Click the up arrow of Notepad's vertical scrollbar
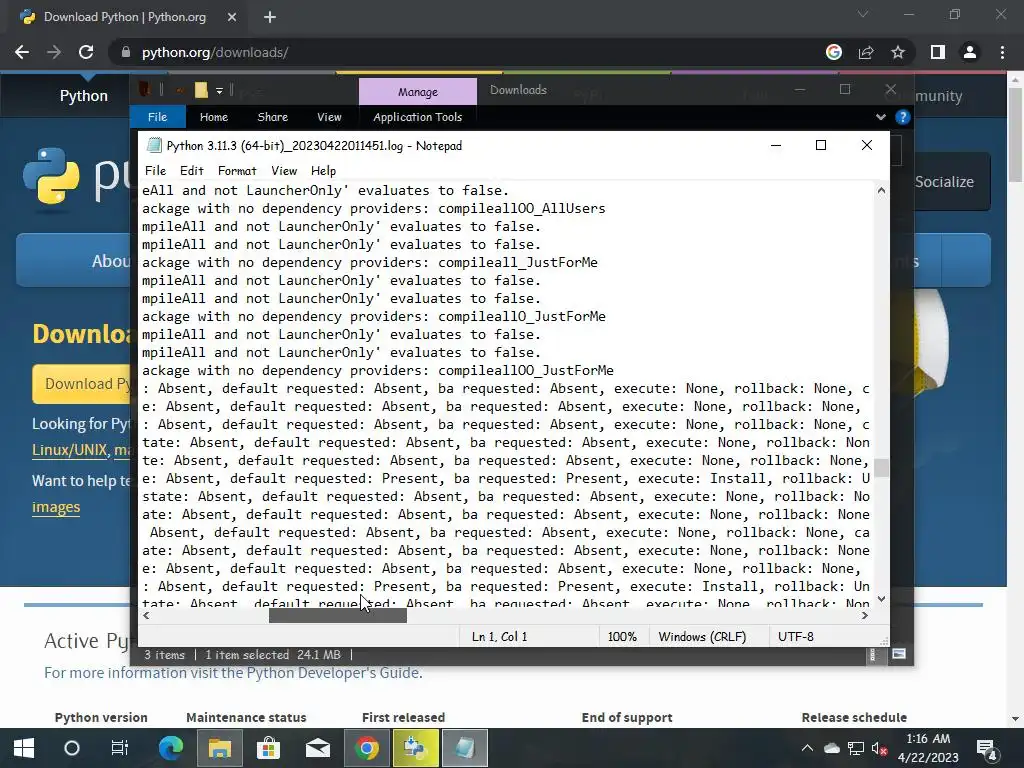The width and height of the screenshot is (1024, 768). (x=881, y=191)
